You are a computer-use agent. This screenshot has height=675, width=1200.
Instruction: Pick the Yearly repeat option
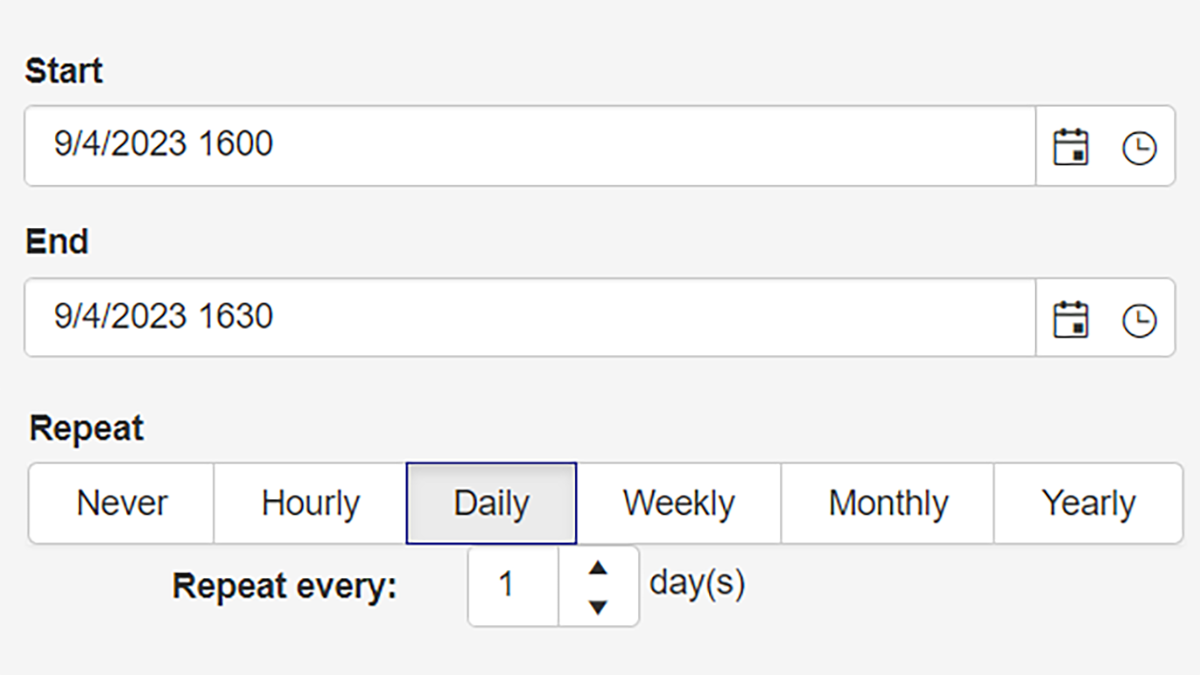point(1088,503)
